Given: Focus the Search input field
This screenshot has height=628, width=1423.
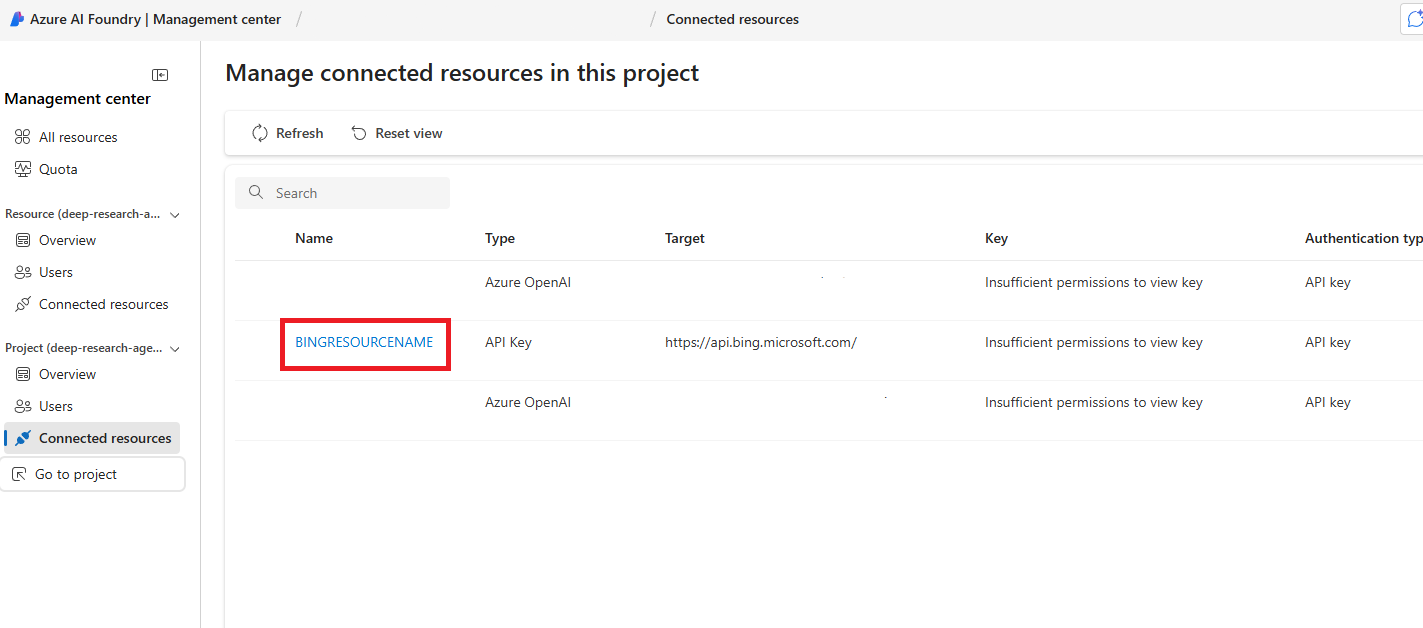Looking at the screenshot, I should tap(343, 193).
